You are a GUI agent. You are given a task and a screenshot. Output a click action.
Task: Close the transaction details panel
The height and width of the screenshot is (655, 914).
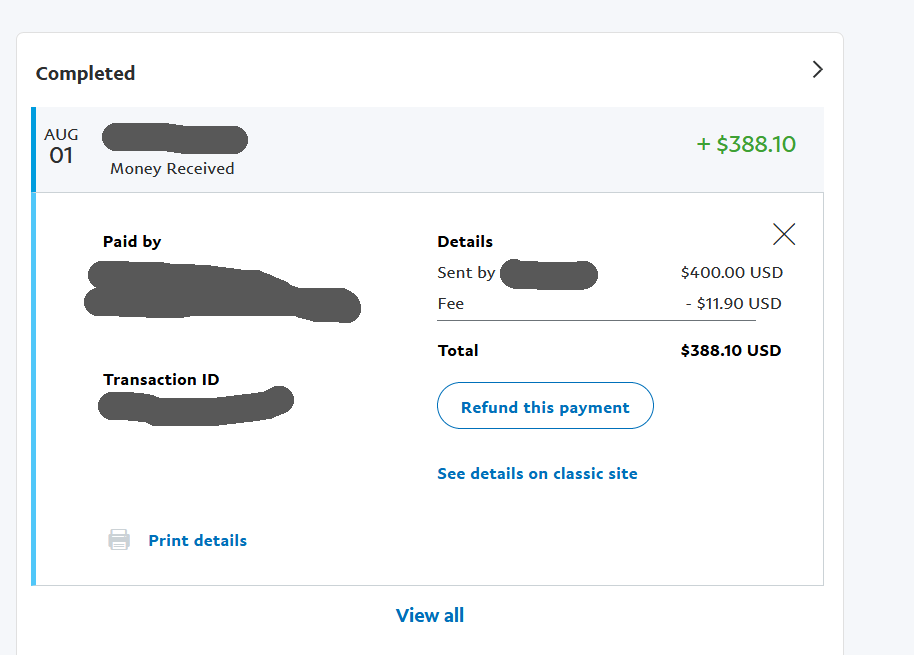tap(784, 234)
